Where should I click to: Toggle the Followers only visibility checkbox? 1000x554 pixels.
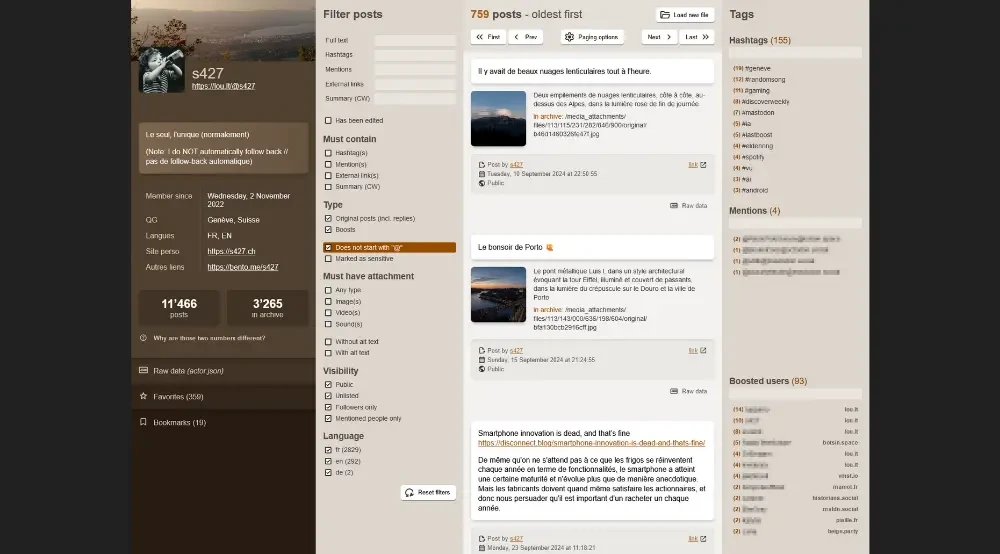(328, 407)
